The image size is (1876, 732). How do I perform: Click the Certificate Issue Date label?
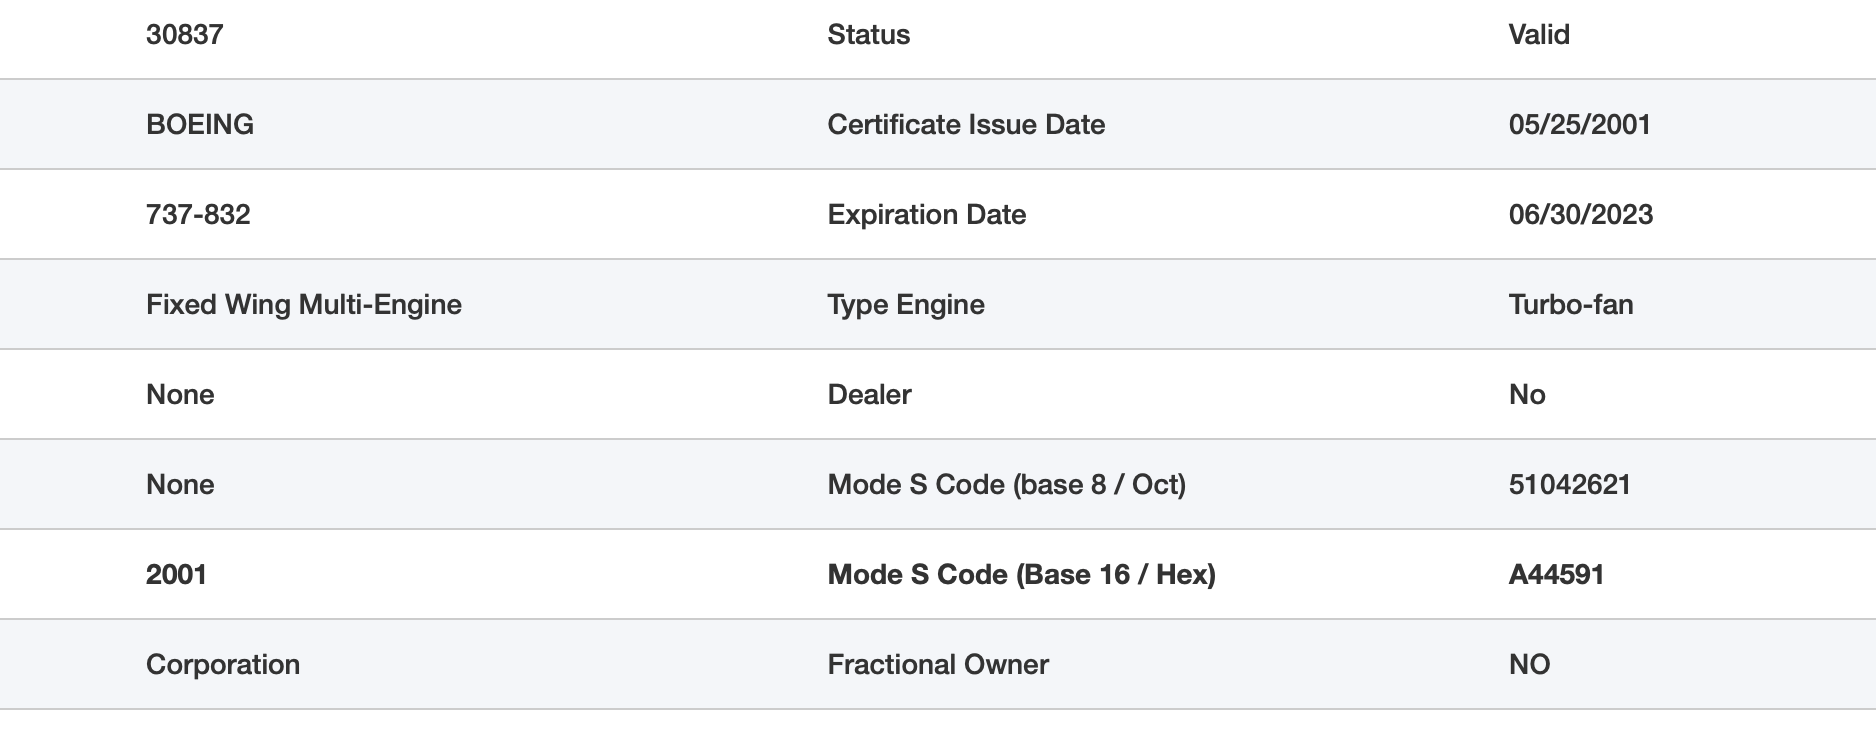click(966, 125)
